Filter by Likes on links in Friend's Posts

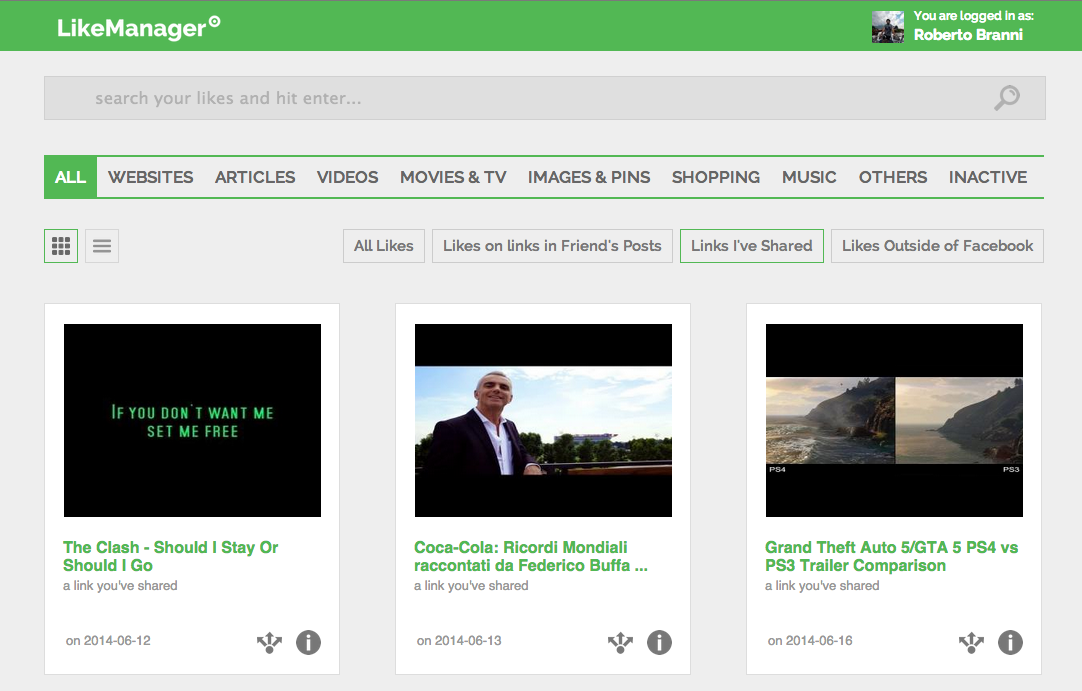pos(552,246)
